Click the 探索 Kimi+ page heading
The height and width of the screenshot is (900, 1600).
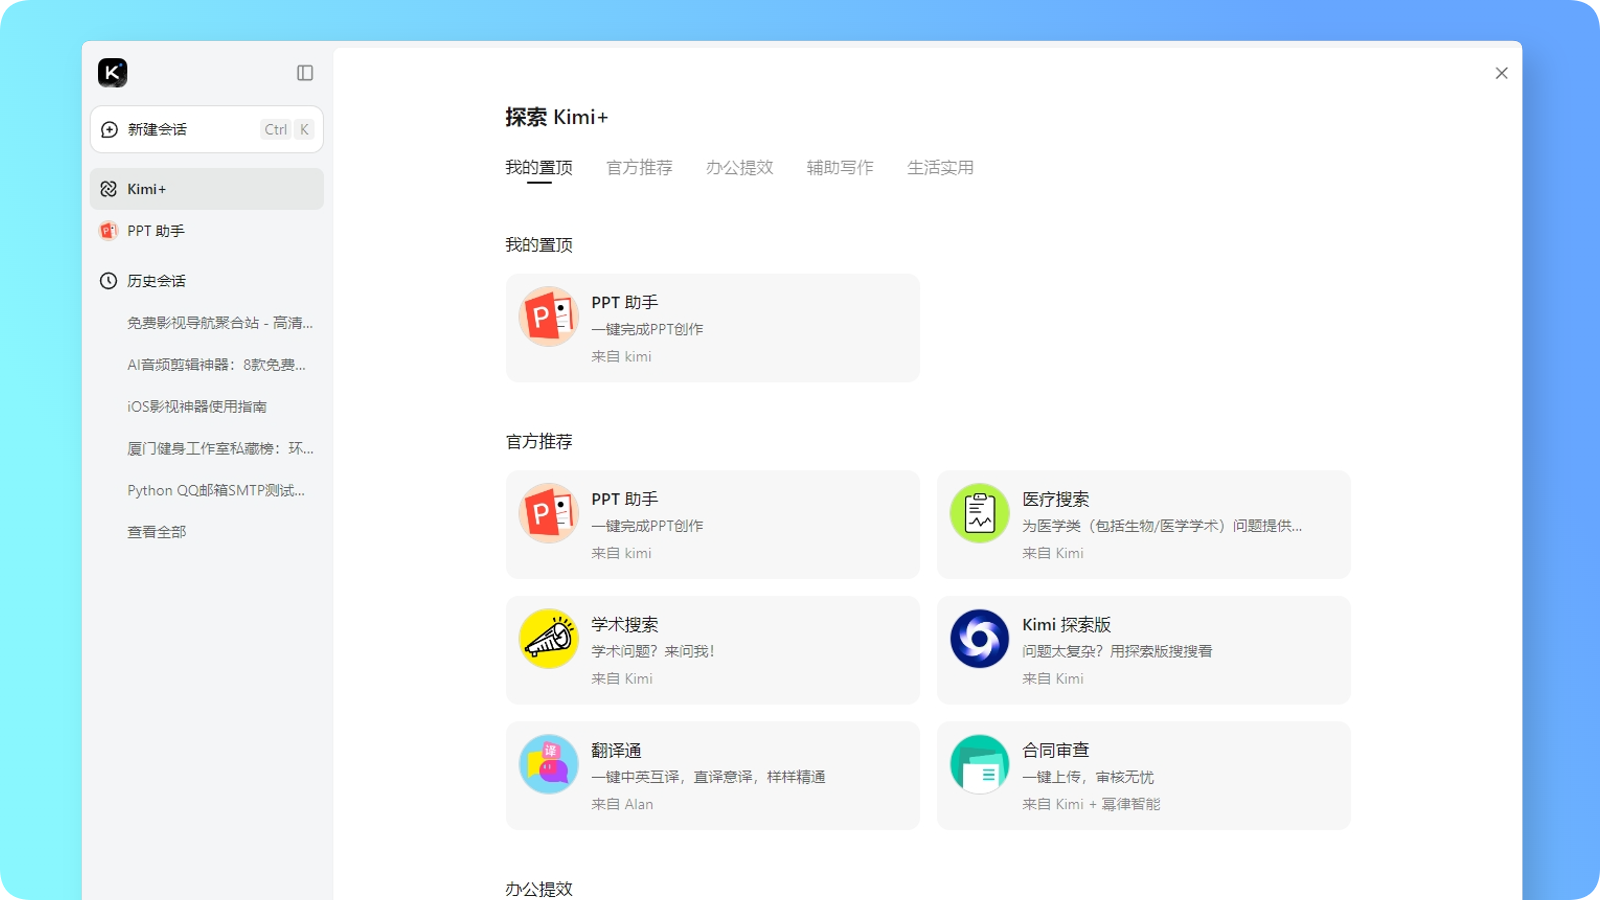pos(557,117)
